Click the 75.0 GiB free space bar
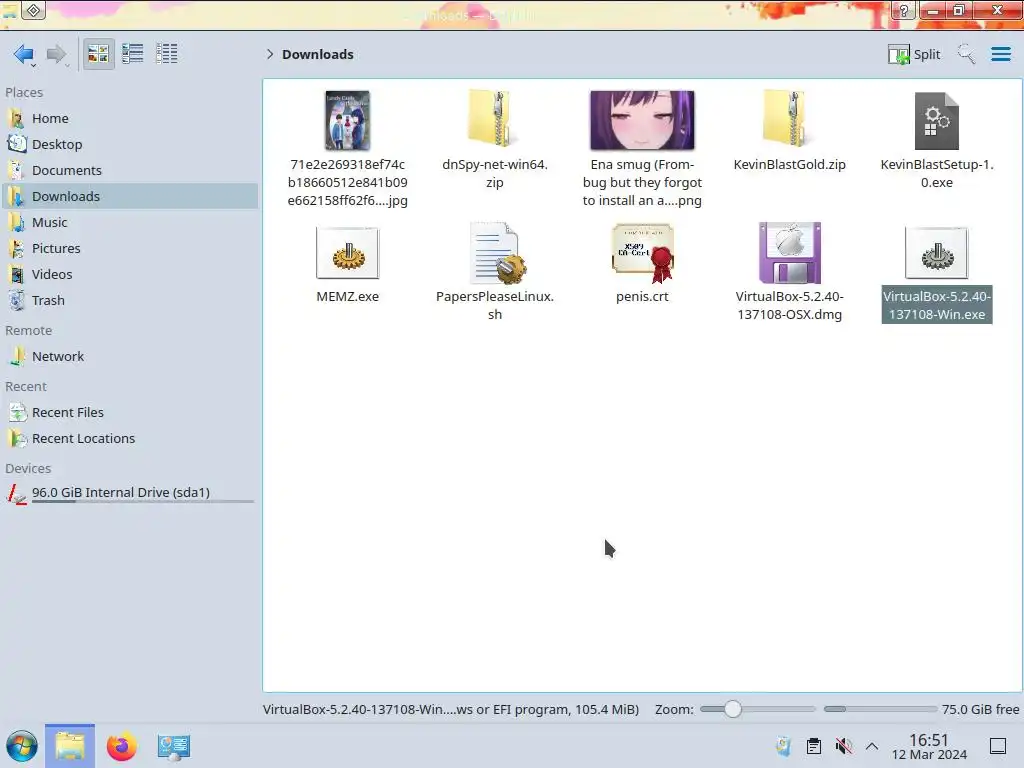This screenshot has height=768, width=1024. pos(880,709)
